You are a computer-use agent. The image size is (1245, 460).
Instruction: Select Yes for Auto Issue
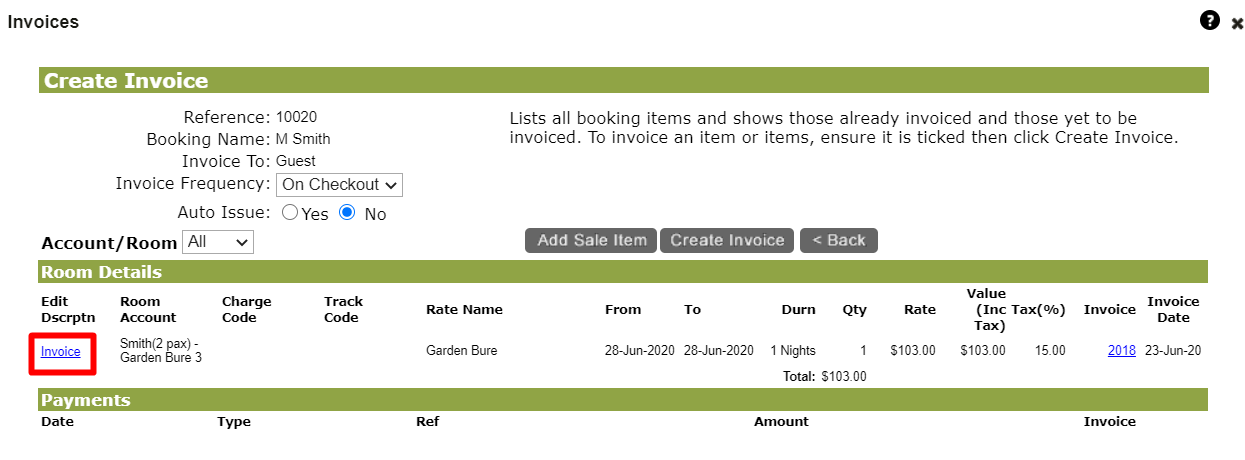(x=290, y=212)
